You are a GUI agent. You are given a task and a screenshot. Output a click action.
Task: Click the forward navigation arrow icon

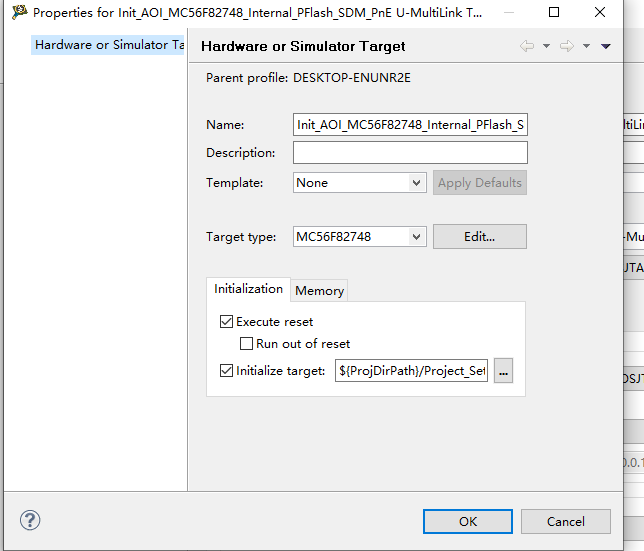pos(567,46)
